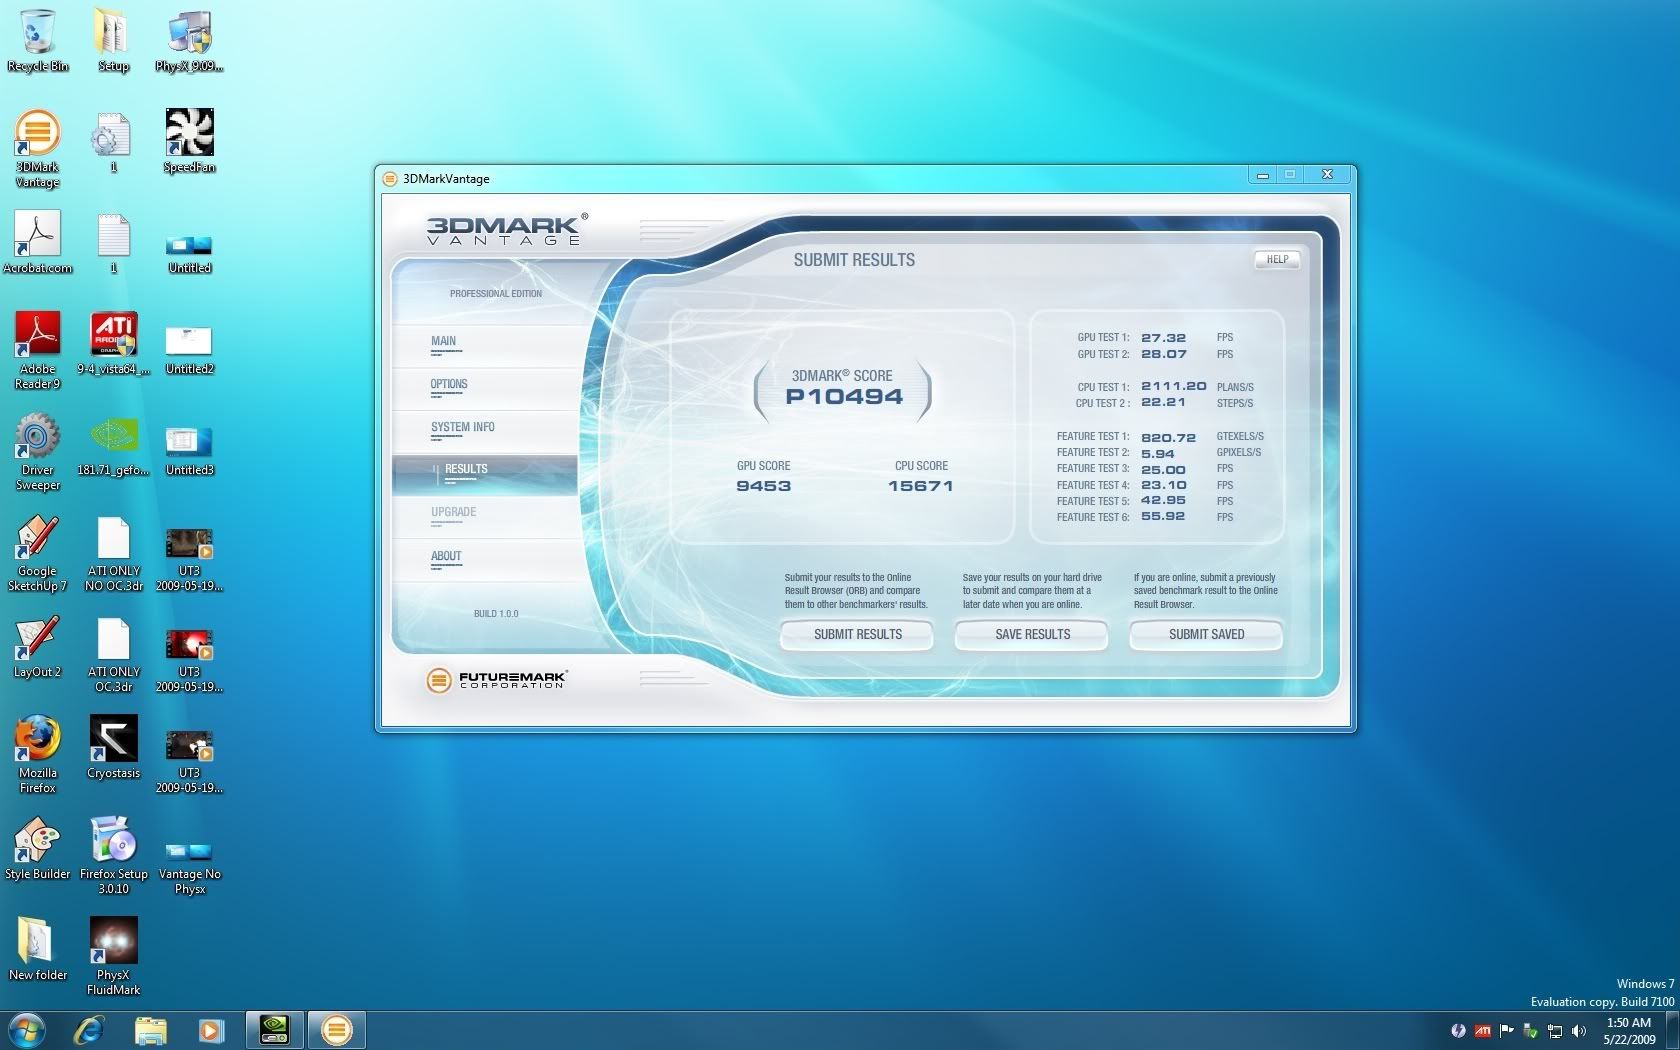1680x1050 pixels.
Task: Open the SpeedFan desktop icon
Action: coord(189,139)
